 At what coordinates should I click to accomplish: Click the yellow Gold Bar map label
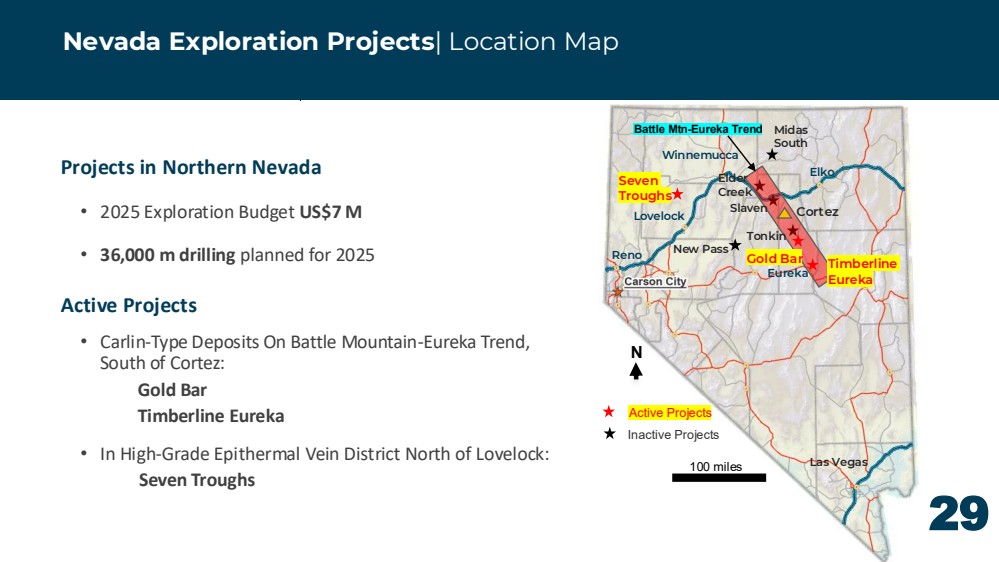[774, 258]
